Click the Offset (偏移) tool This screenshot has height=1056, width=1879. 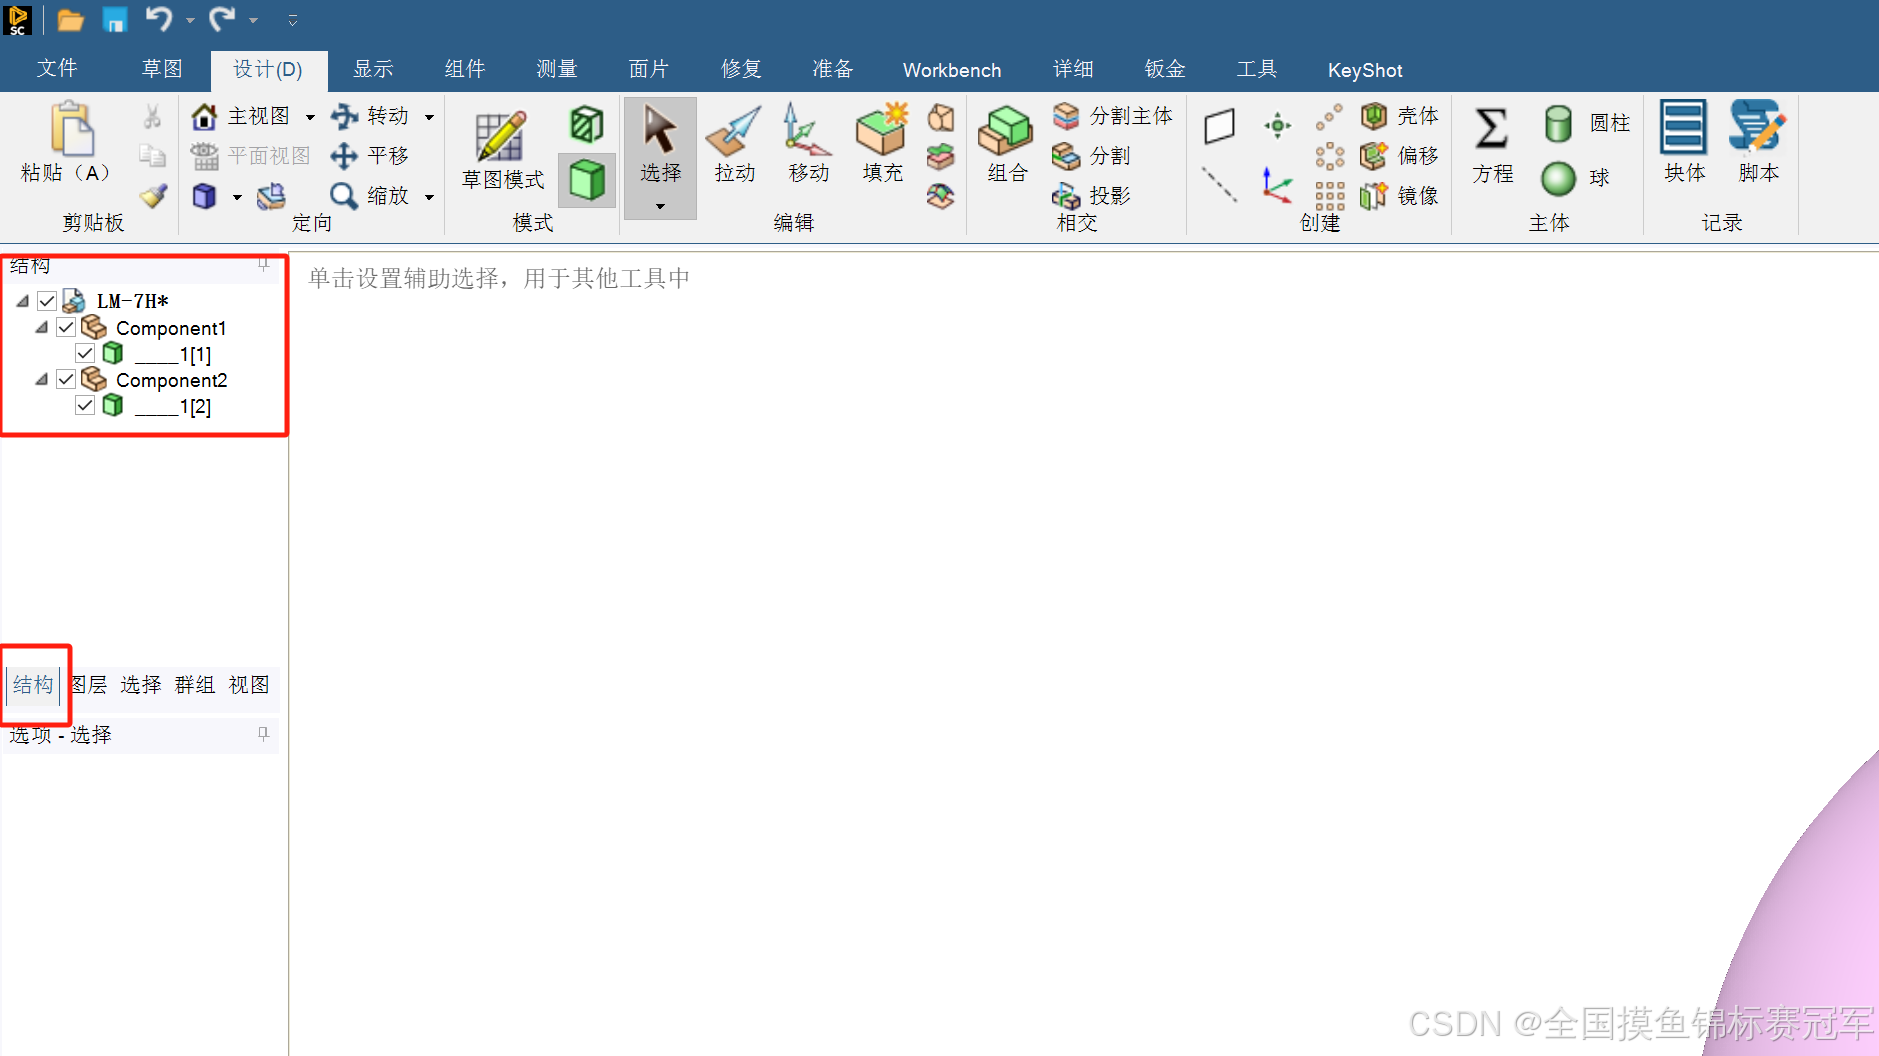point(1400,156)
